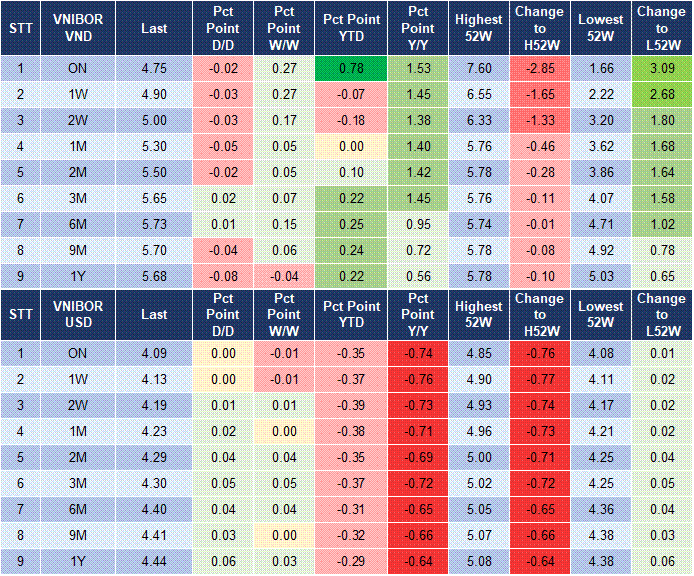This screenshot has height=576, width=694.
Task: Click "Lowest 52W" header in USD table
Action: (x=601, y=314)
